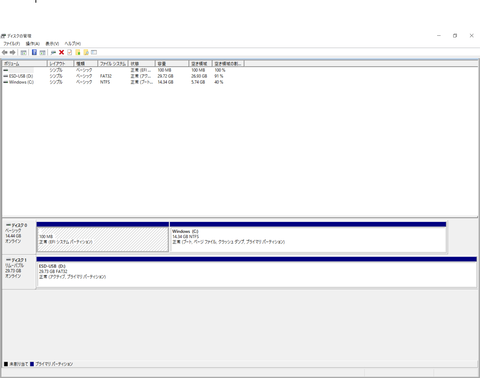480x378 pixels.
Task: Sort by the レイアウト column header
Action: click(60, 63)
